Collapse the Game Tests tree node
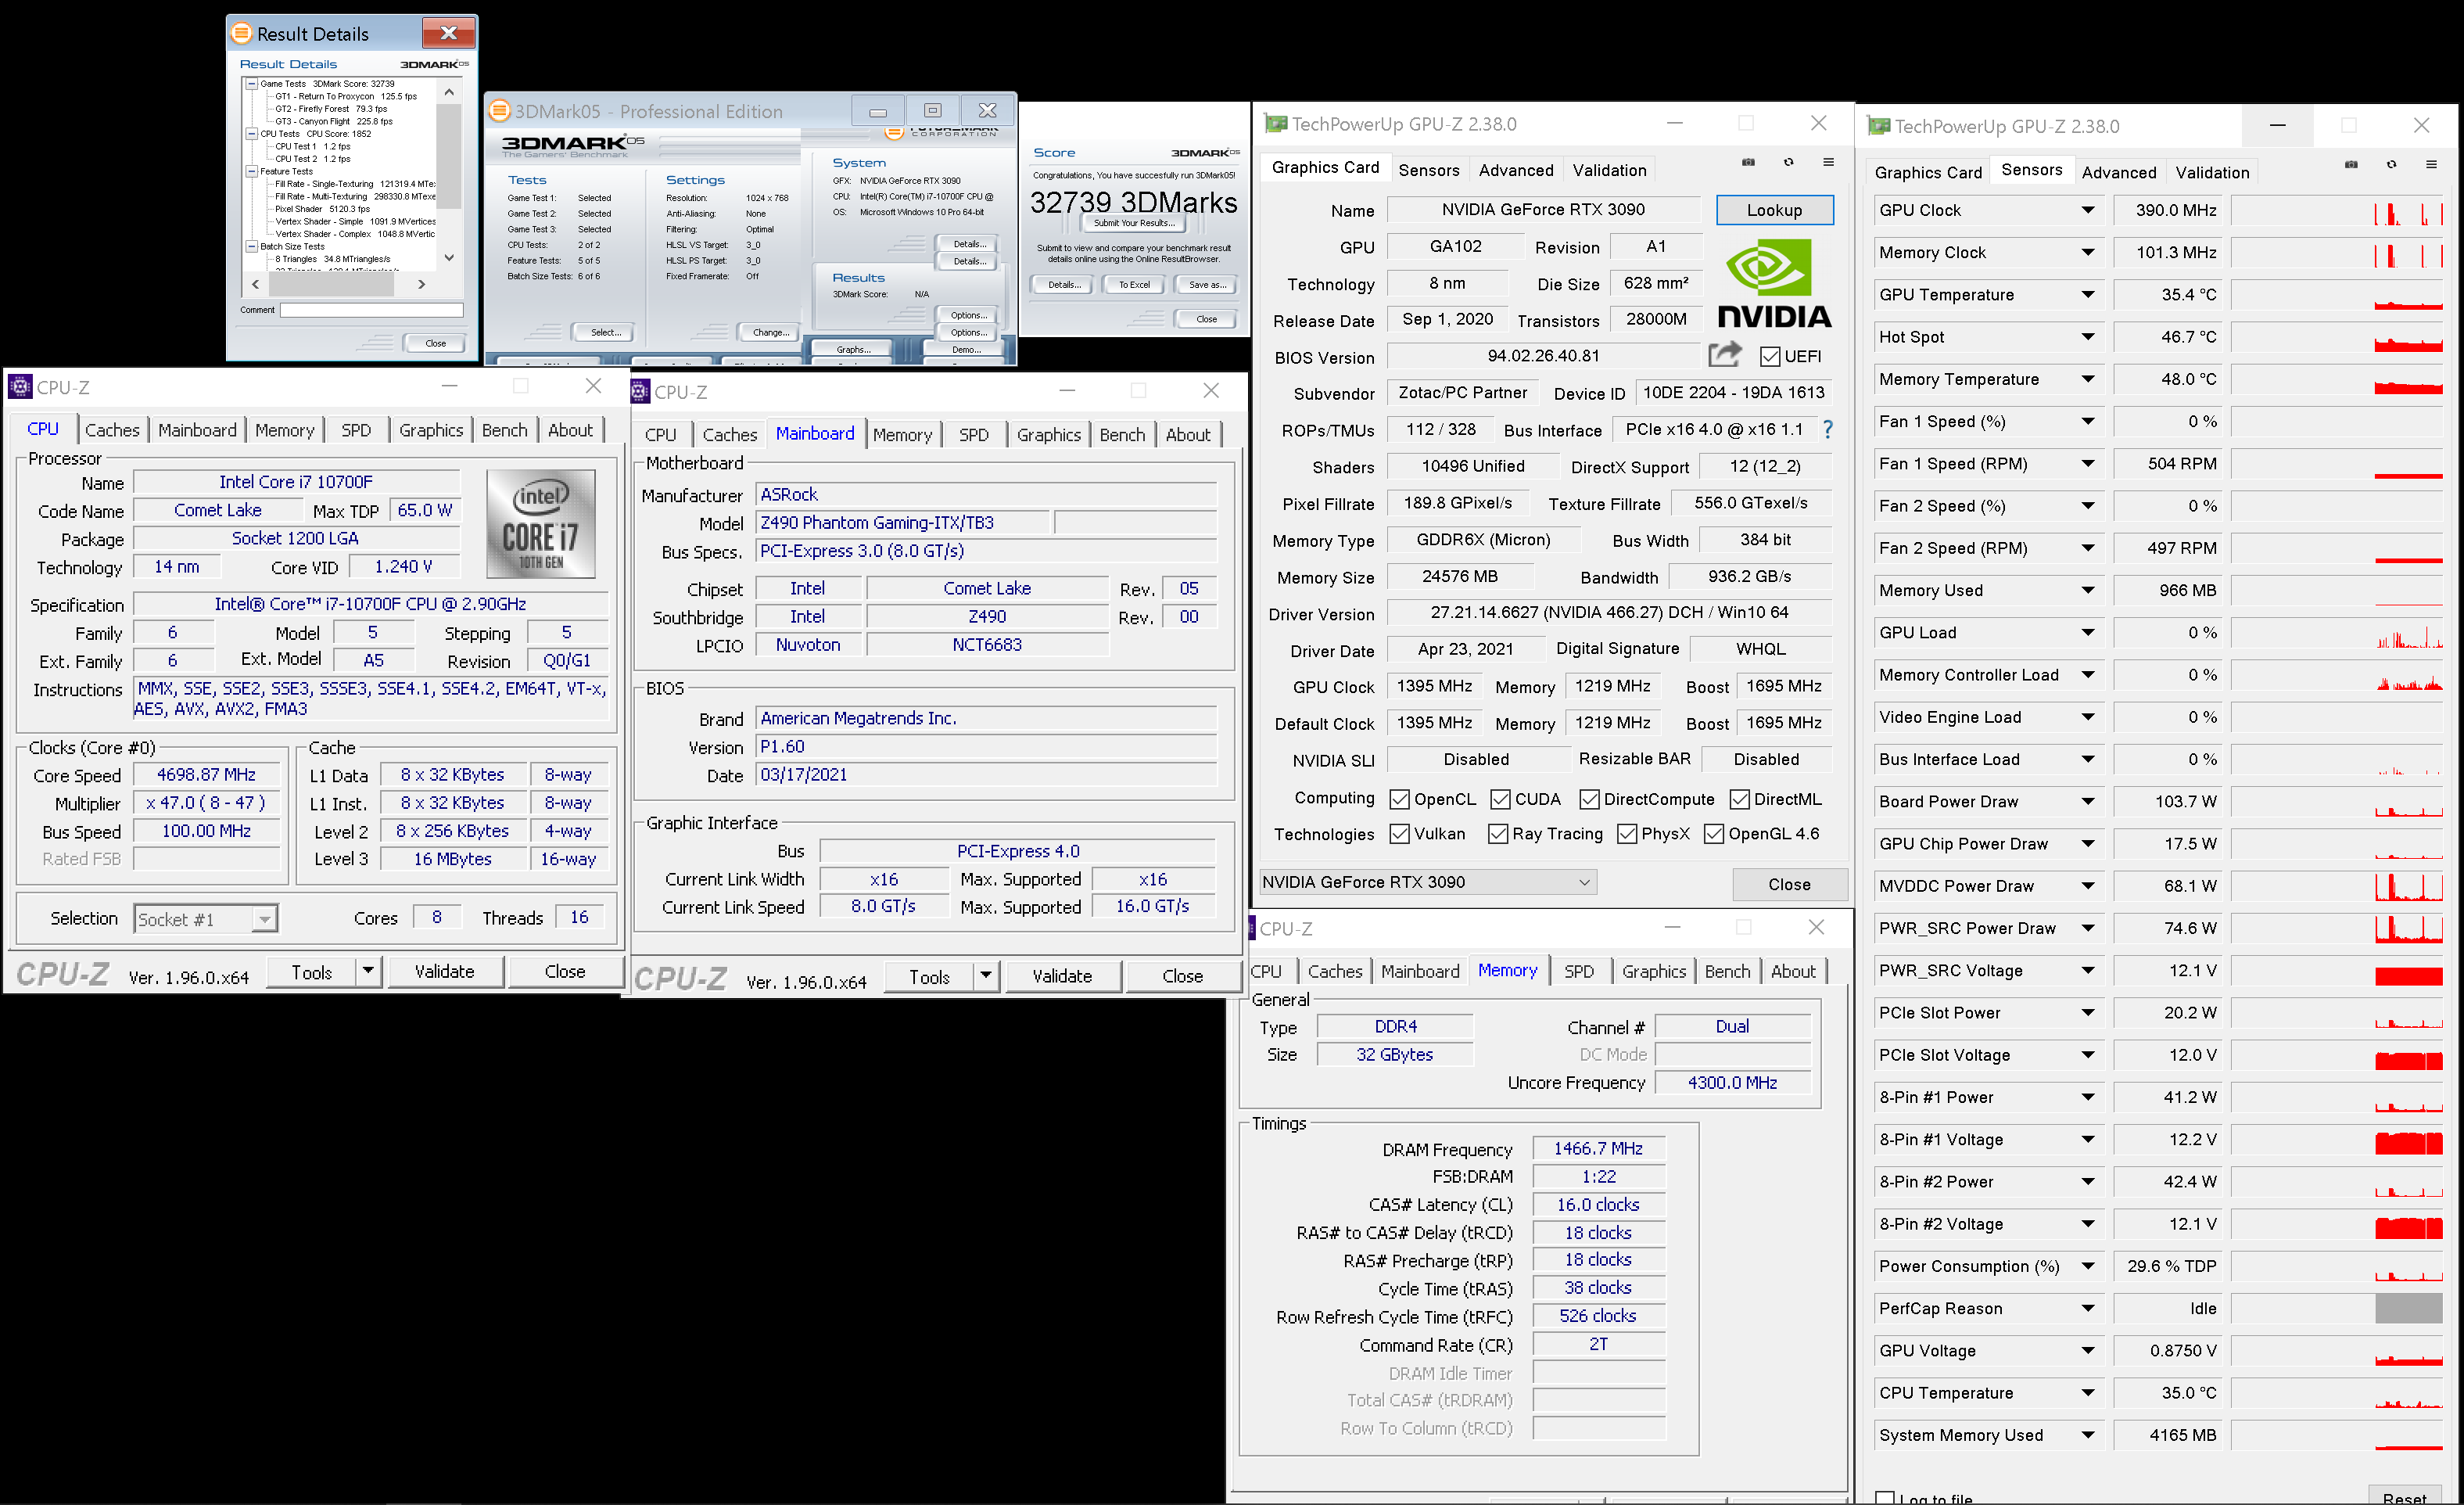The height and width of the screenshot is (1505, 2464). pyautogui.click(x=252, y=84)
